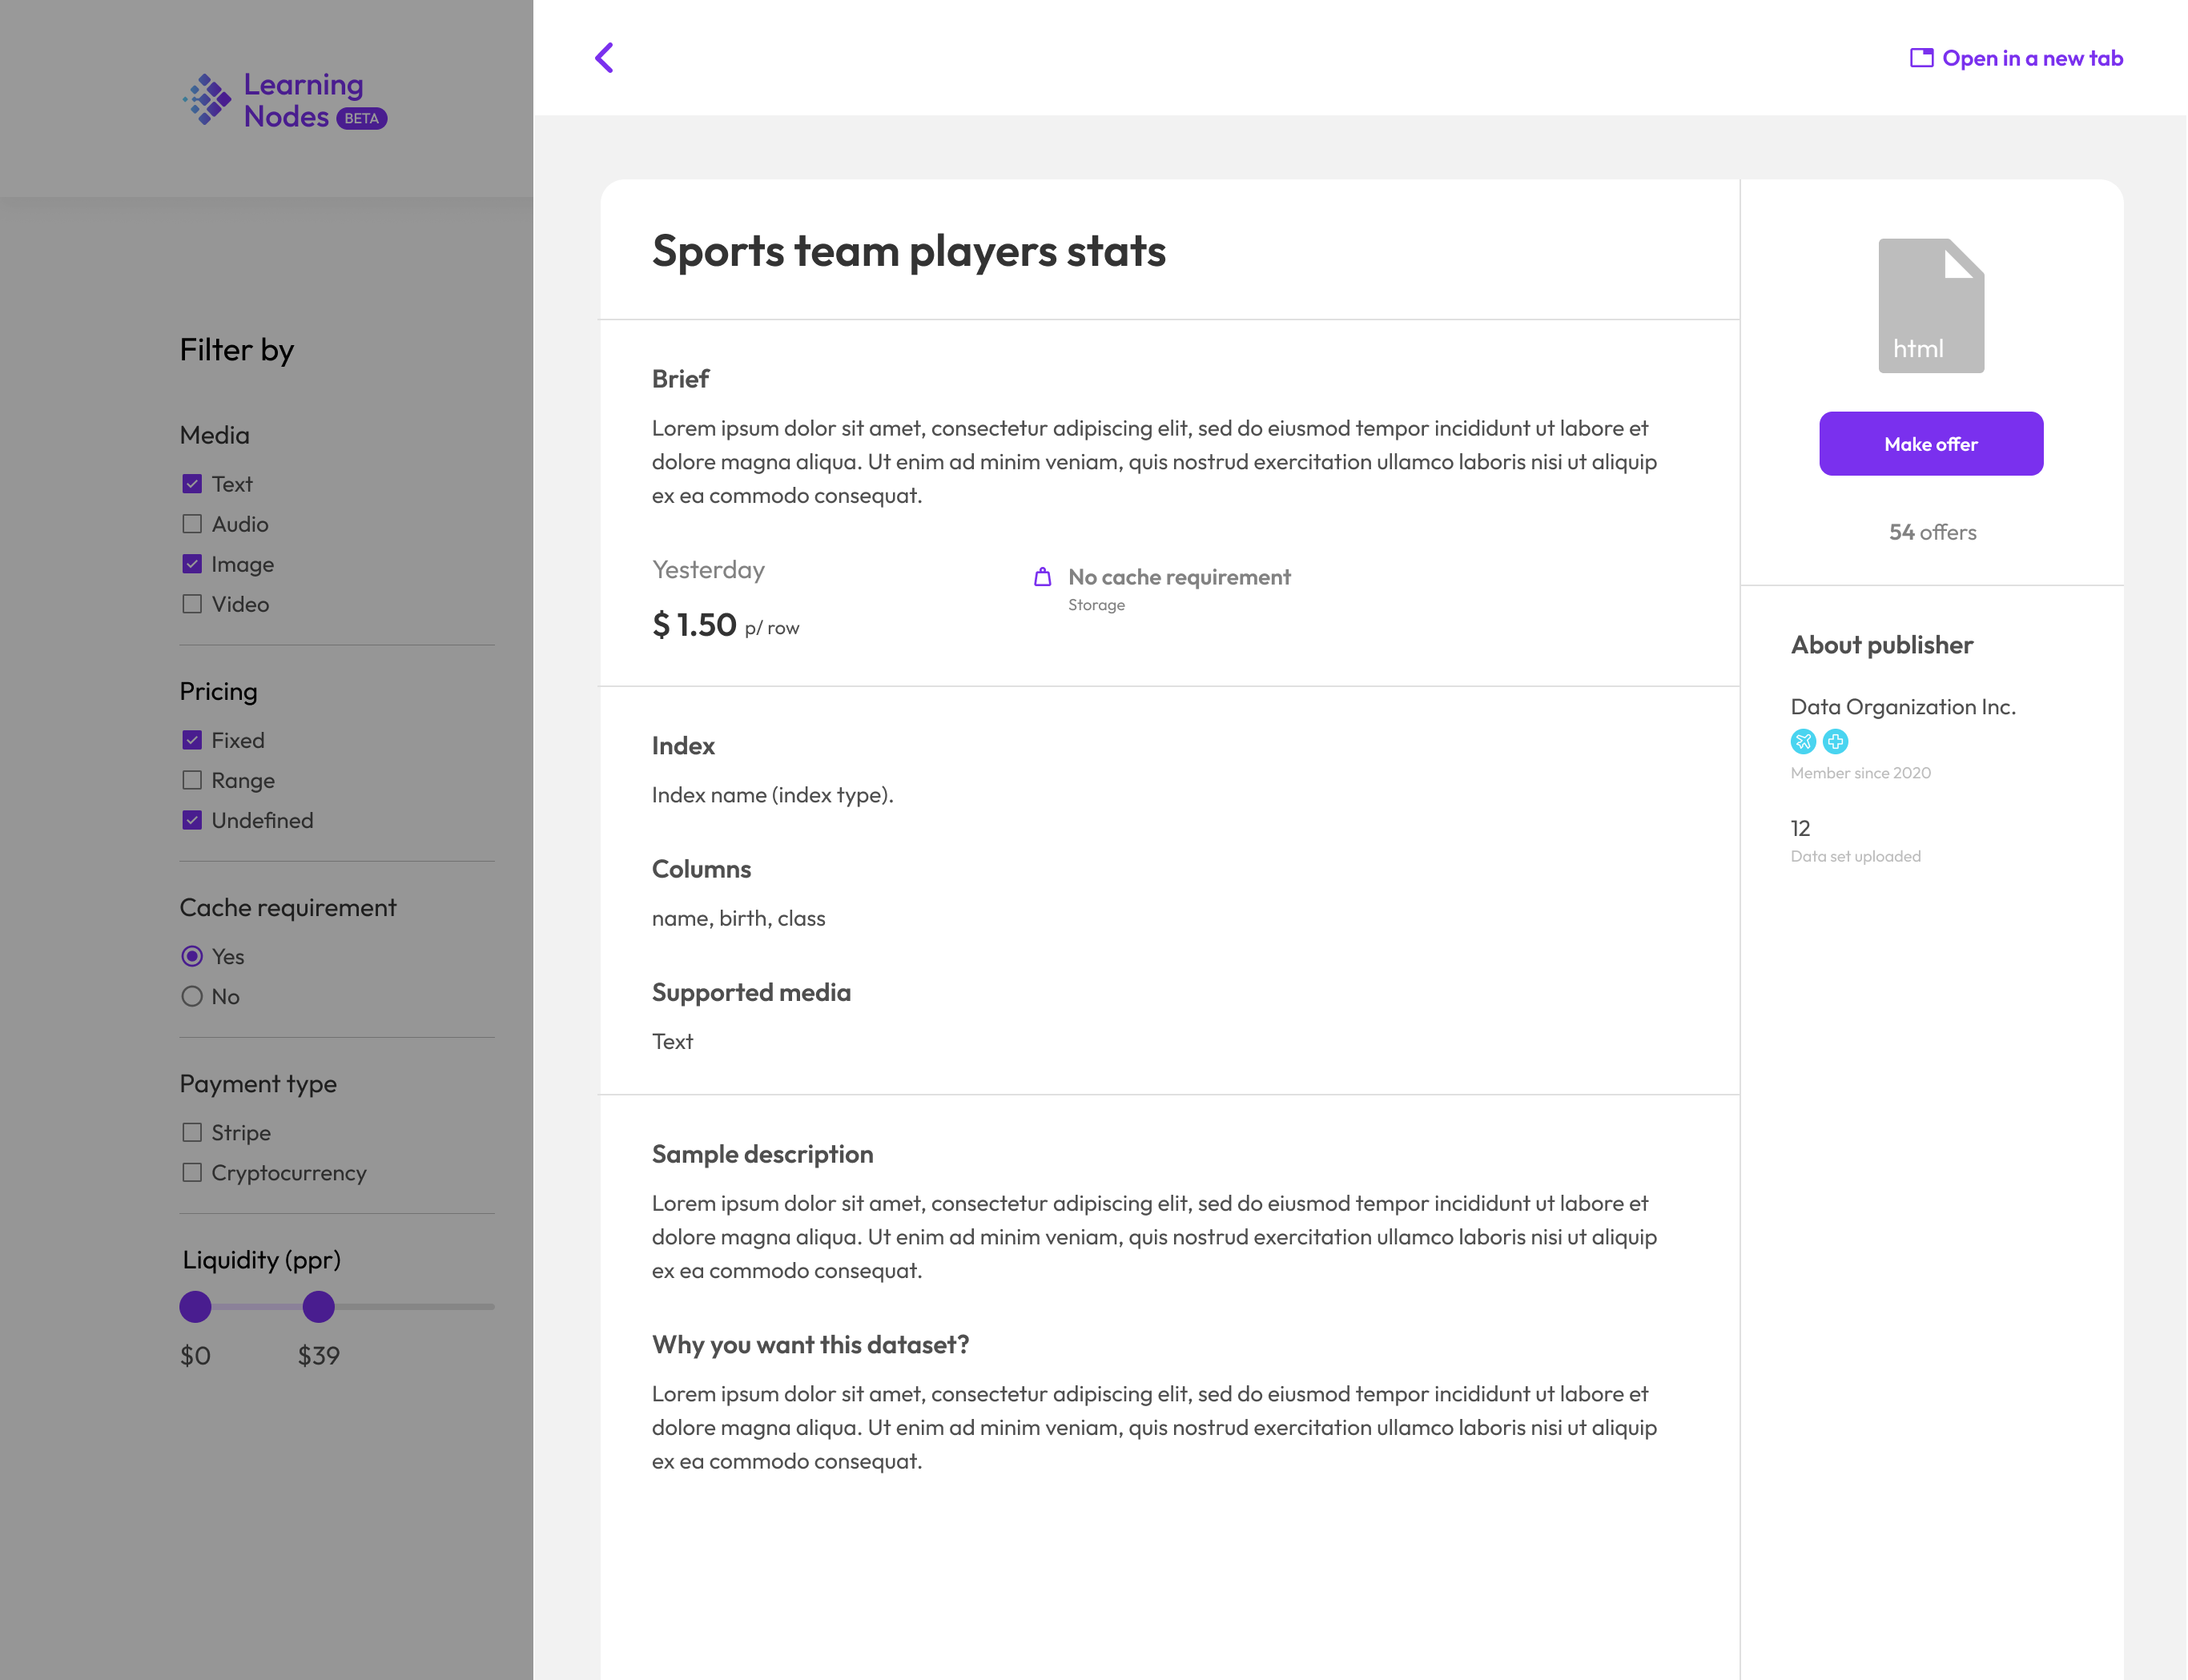The width and height of the screenshot is (2188, 1680).
Task: Check the Cryptocurrency payment type
Action: tap(192, 1172)
